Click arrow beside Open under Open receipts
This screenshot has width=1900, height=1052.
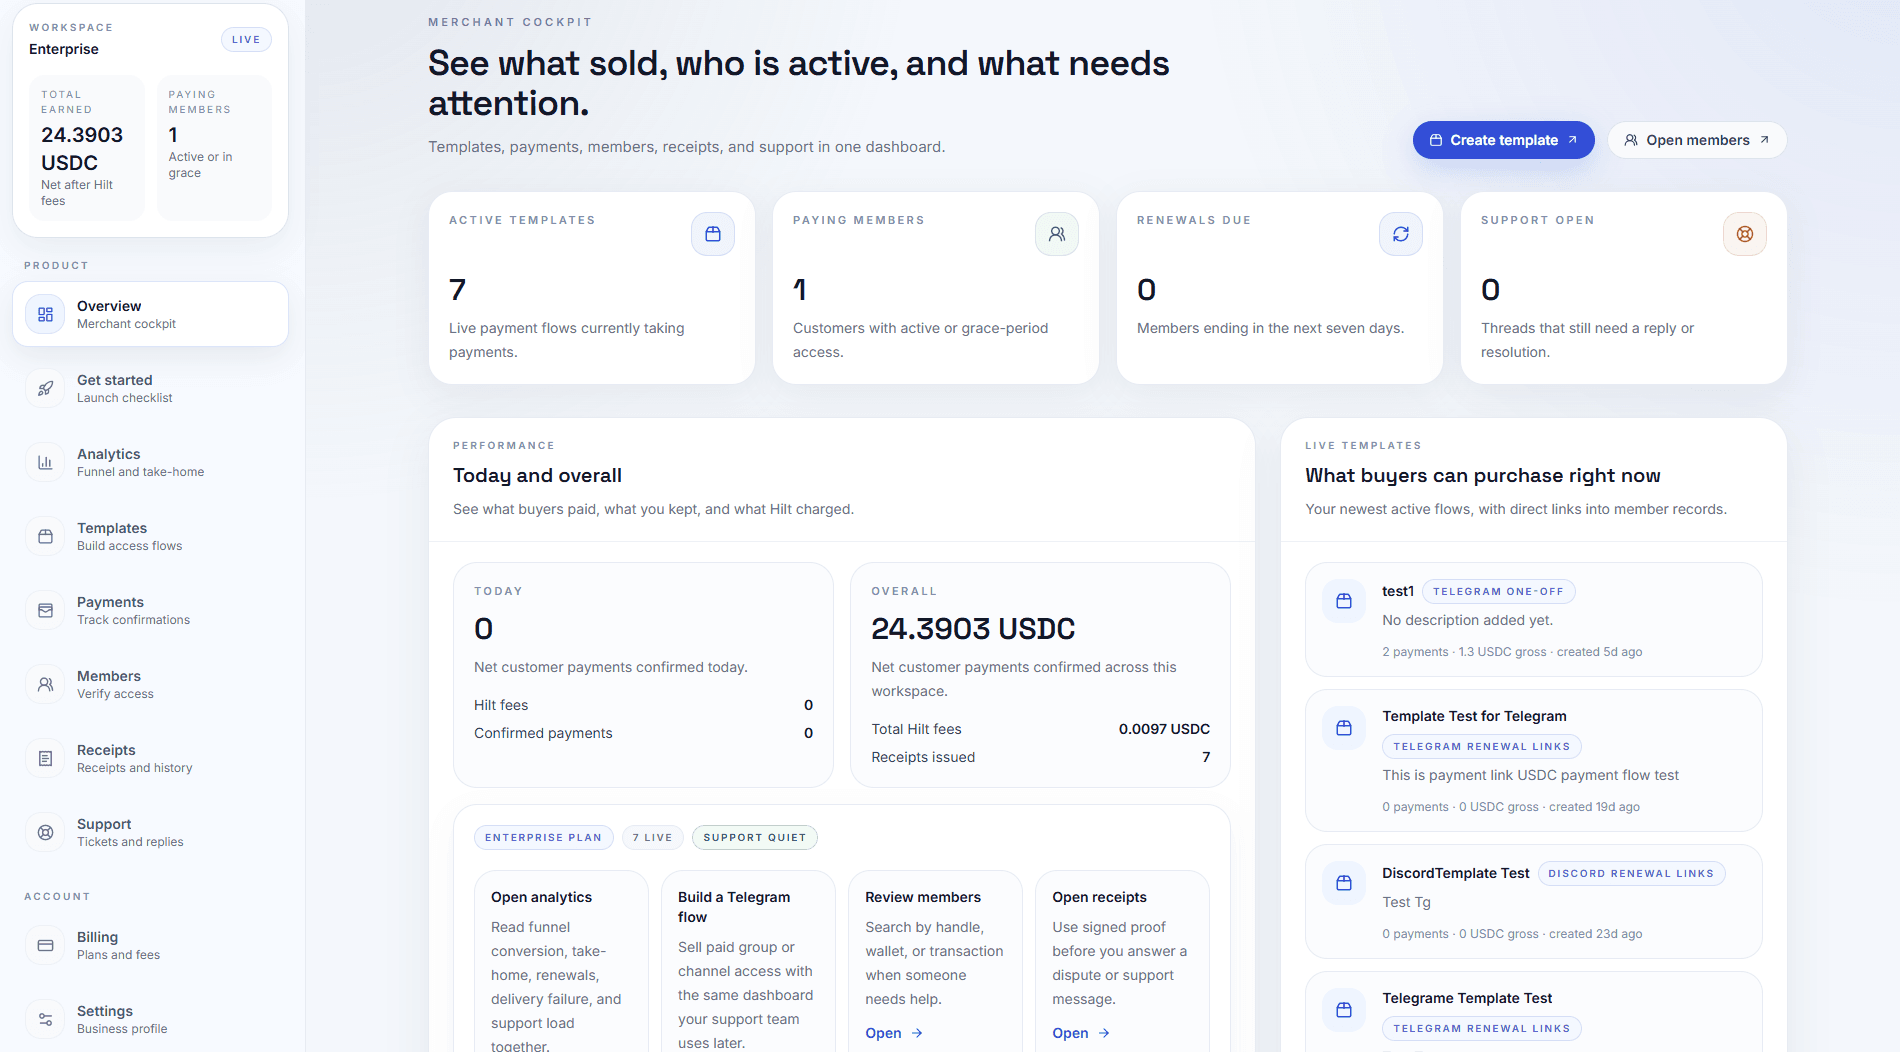click(x=1104, y=1033)
